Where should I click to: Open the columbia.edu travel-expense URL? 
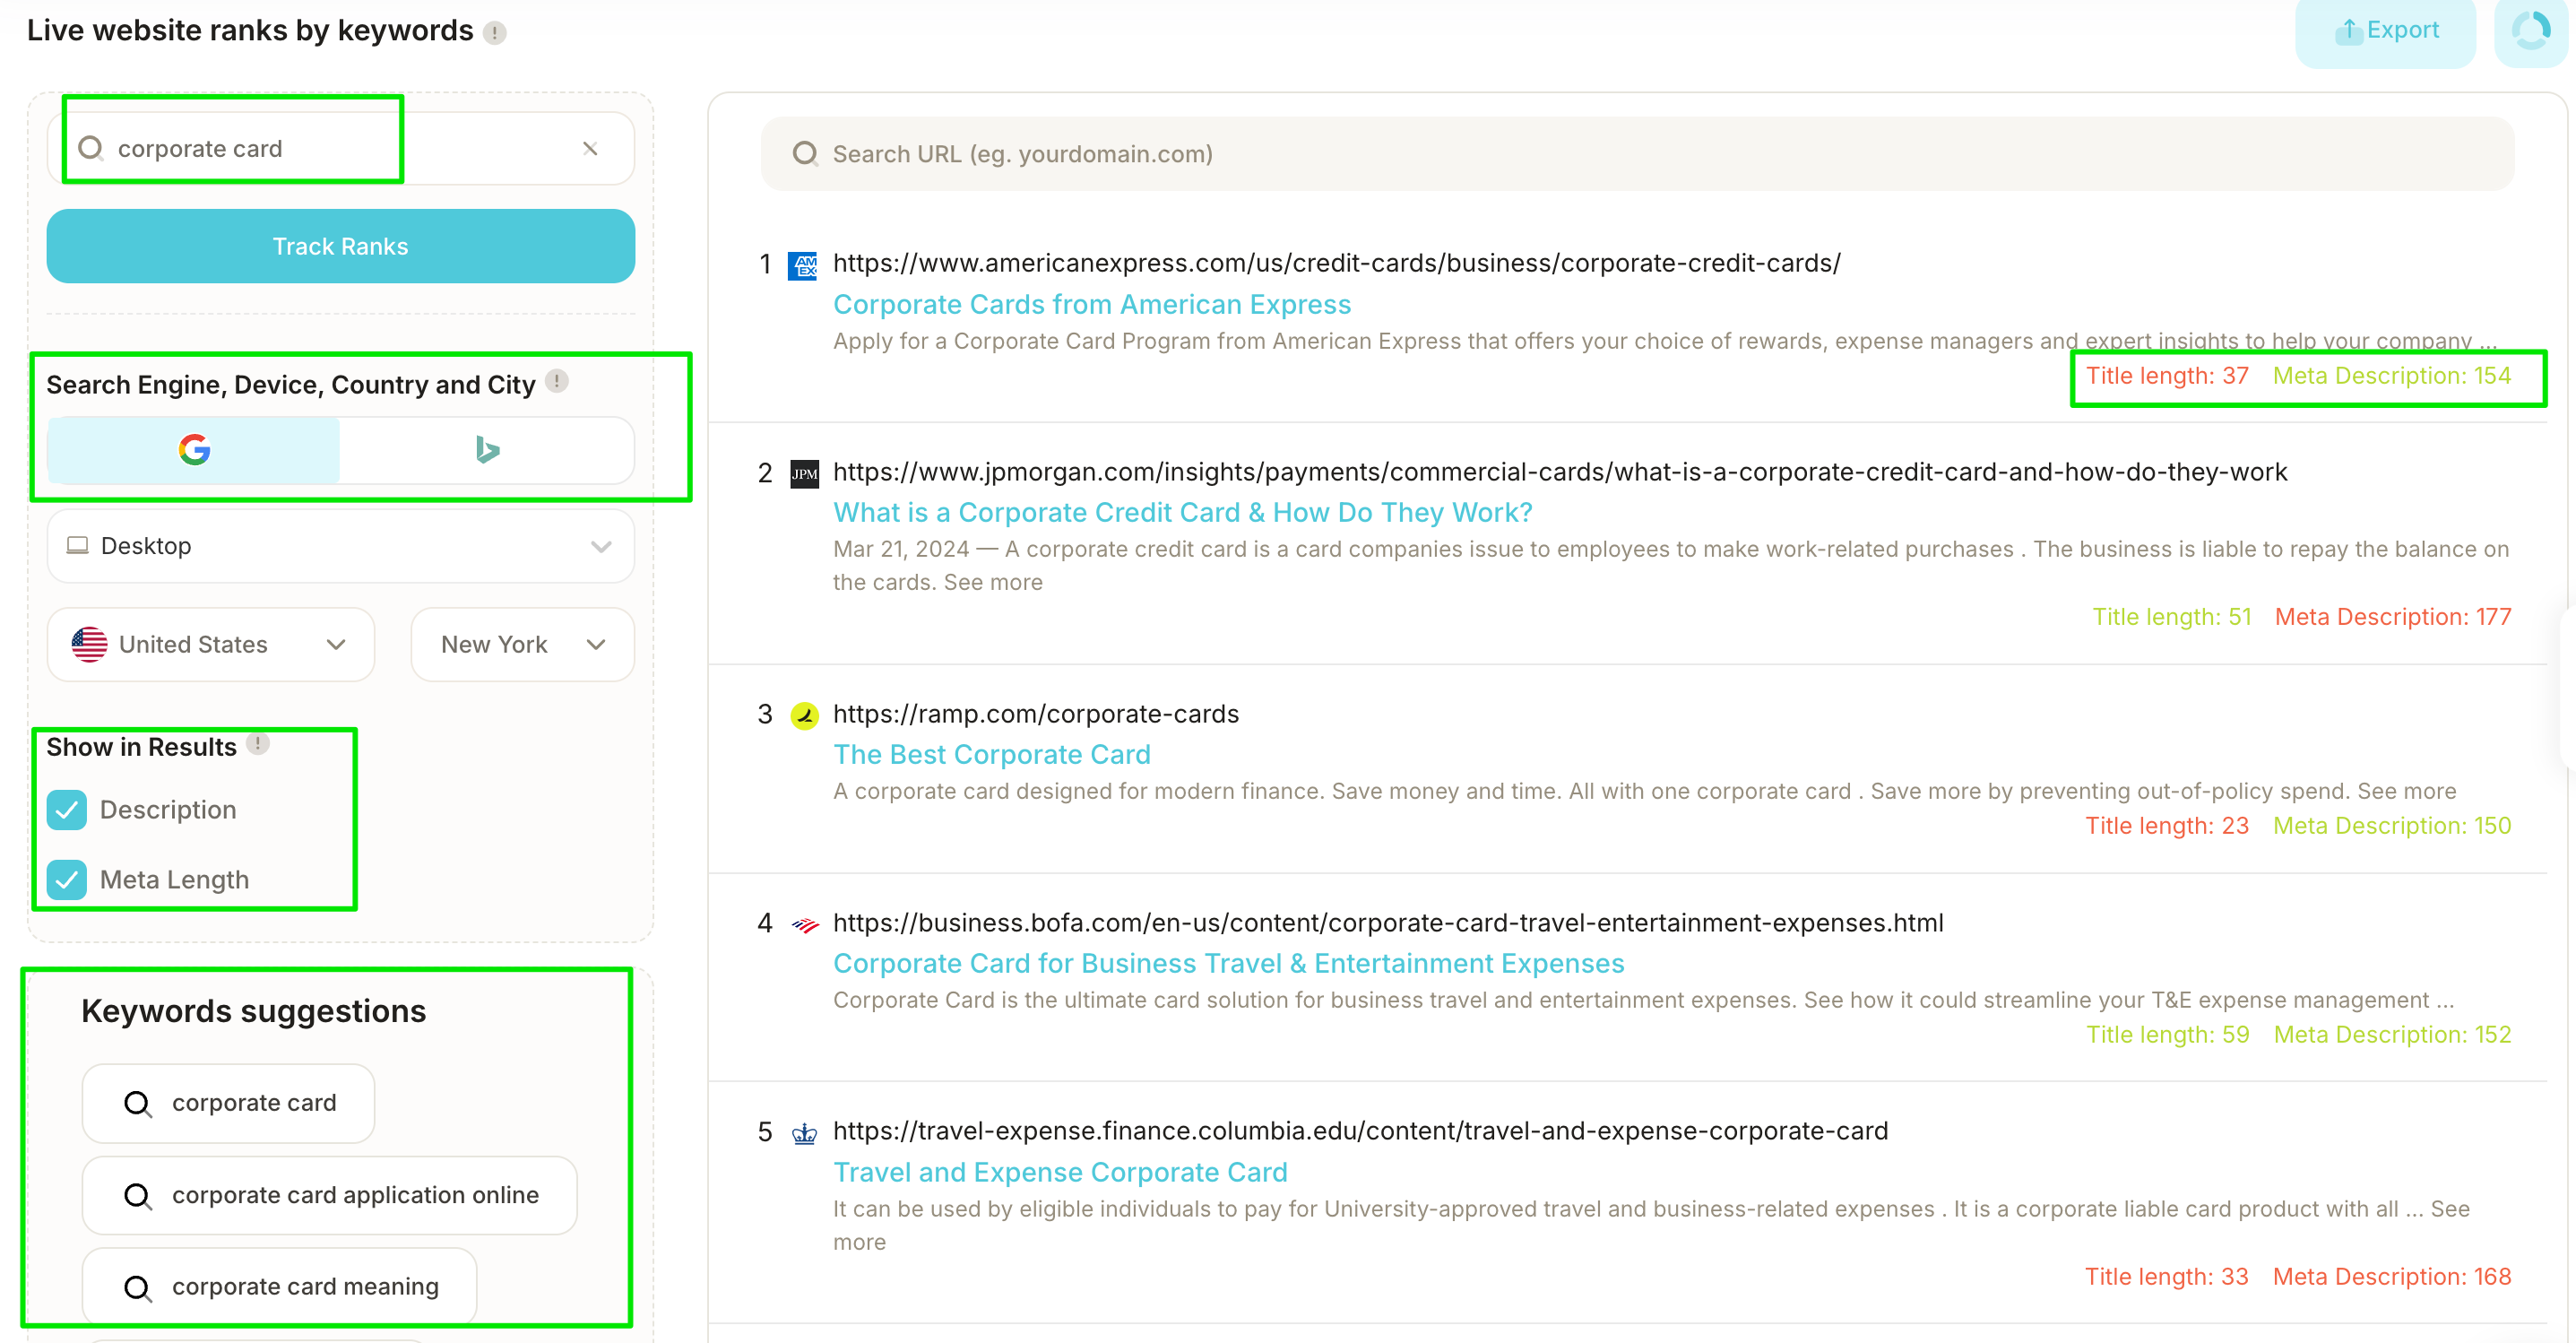click(1360, 1131)
